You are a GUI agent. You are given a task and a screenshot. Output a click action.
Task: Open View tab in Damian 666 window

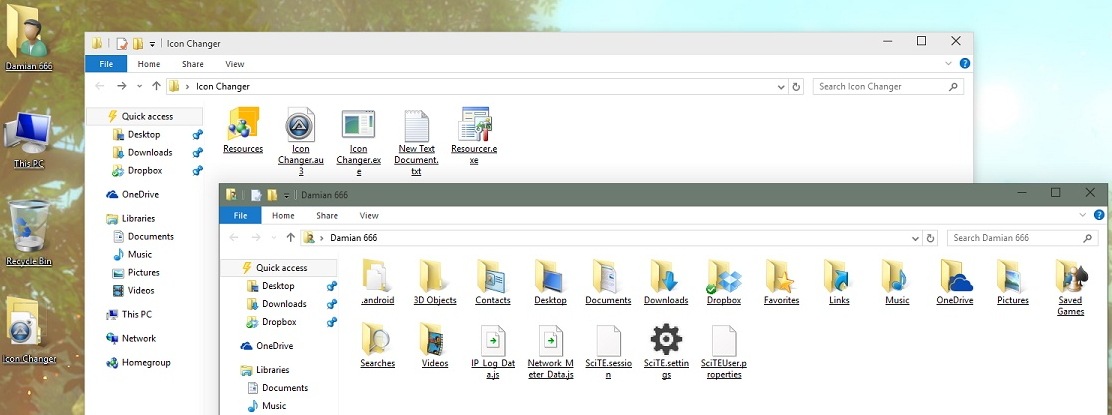coord(369,216)
